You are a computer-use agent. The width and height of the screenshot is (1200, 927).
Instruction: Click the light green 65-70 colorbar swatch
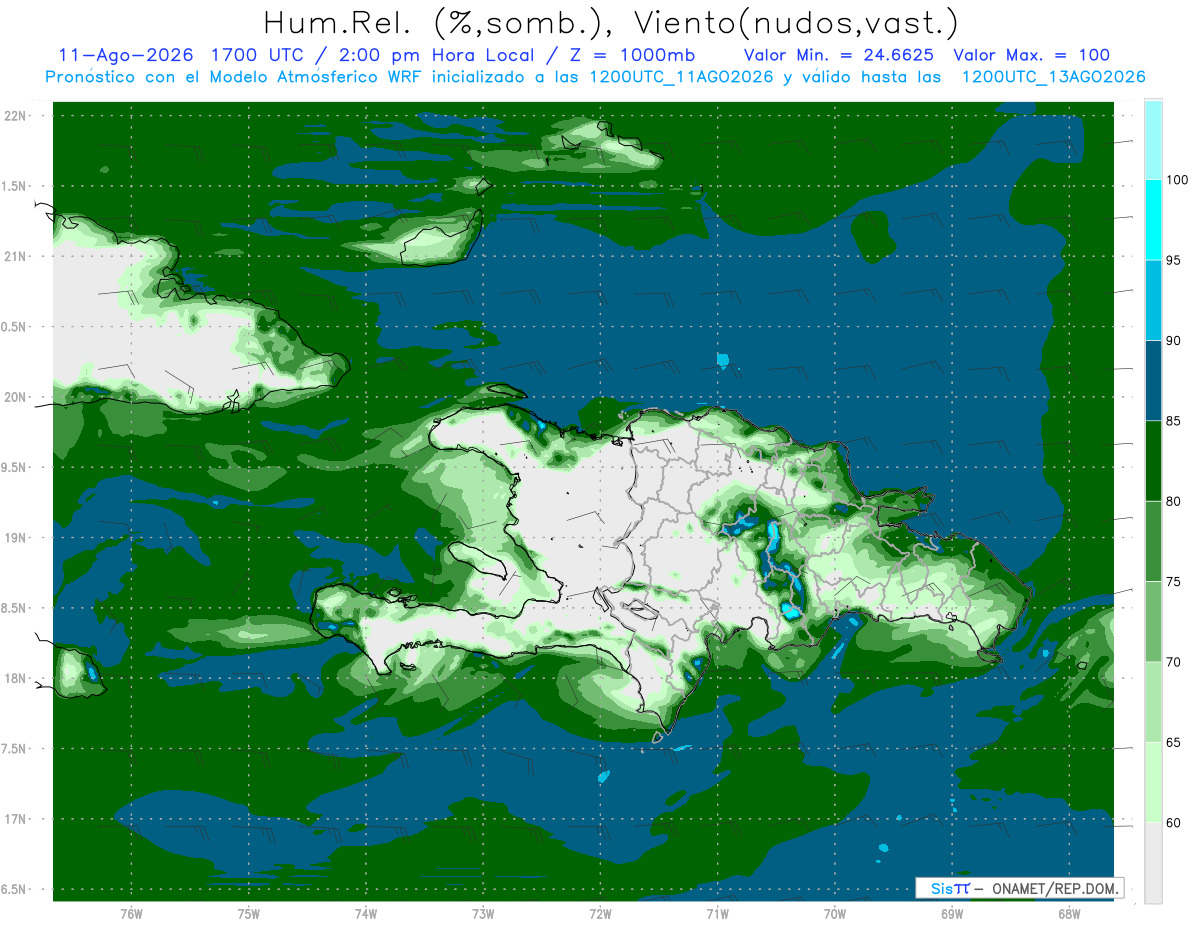click(1153, 702)
